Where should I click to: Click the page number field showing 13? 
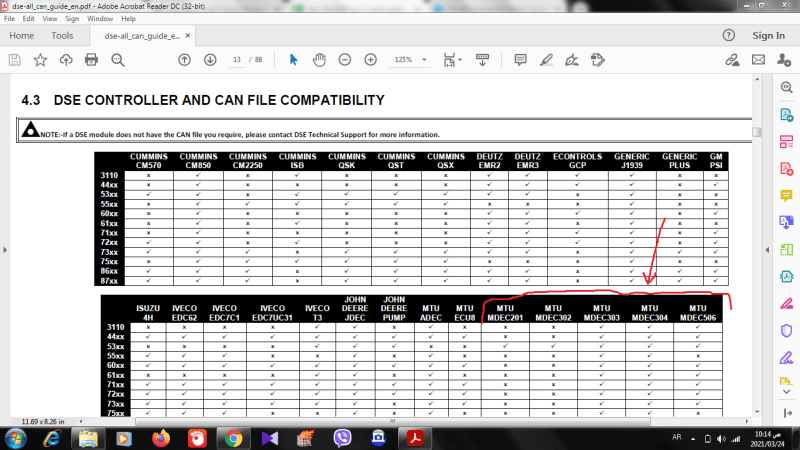237,60
